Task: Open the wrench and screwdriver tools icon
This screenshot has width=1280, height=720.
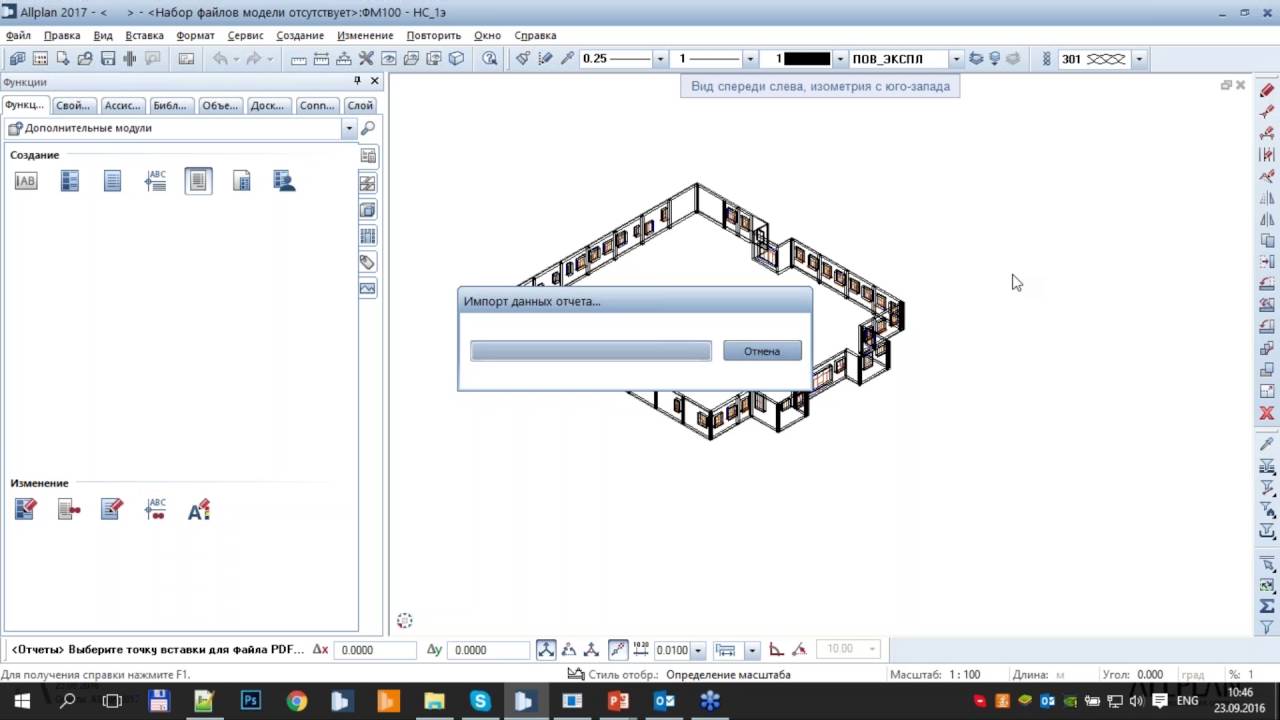Action: [x=366, y=59]
